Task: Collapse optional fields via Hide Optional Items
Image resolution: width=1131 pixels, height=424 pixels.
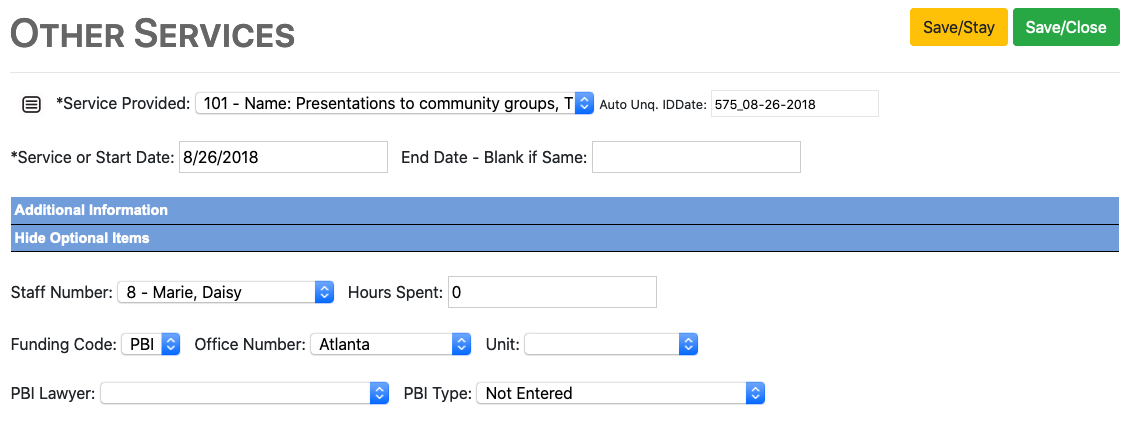Action: [82, 238]
